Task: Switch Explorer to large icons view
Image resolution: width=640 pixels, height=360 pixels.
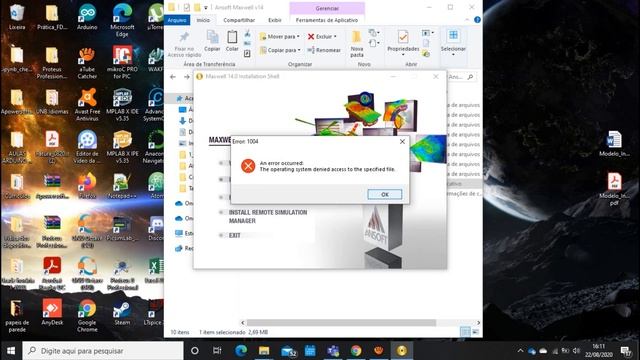Action: click(x=476, y=332)
